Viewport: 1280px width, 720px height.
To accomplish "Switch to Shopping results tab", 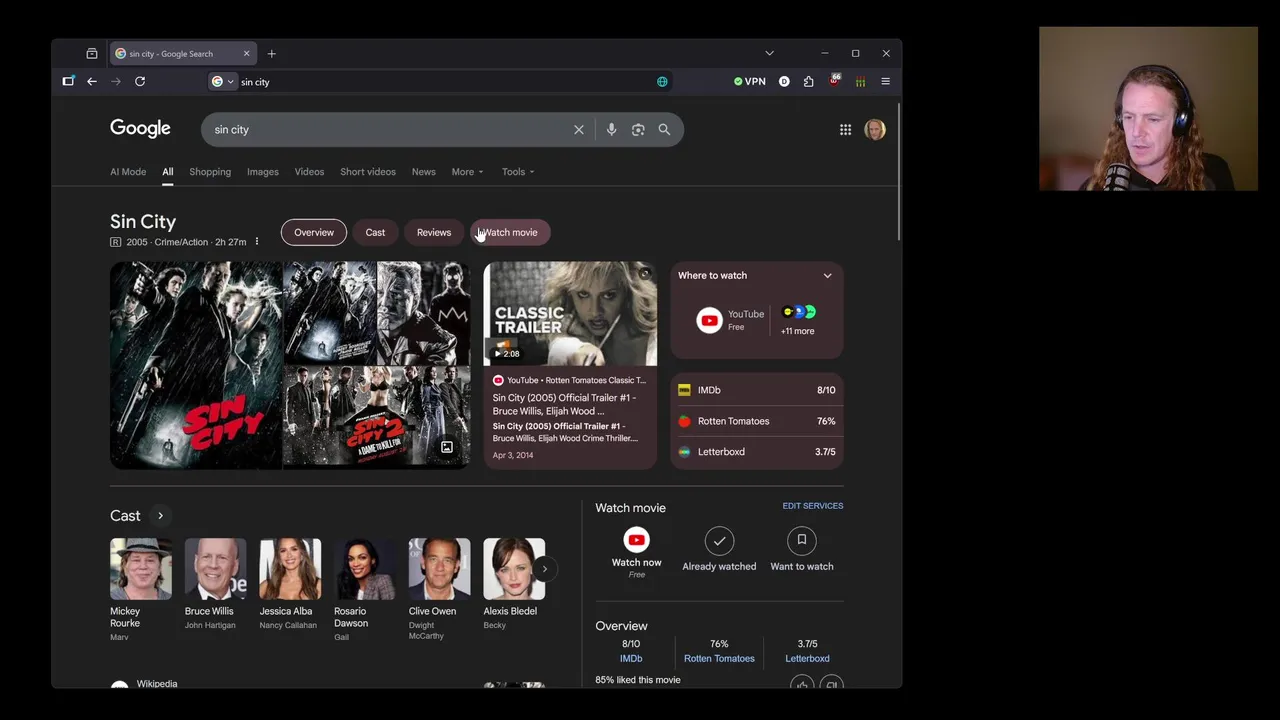I will tap(210, 172).
